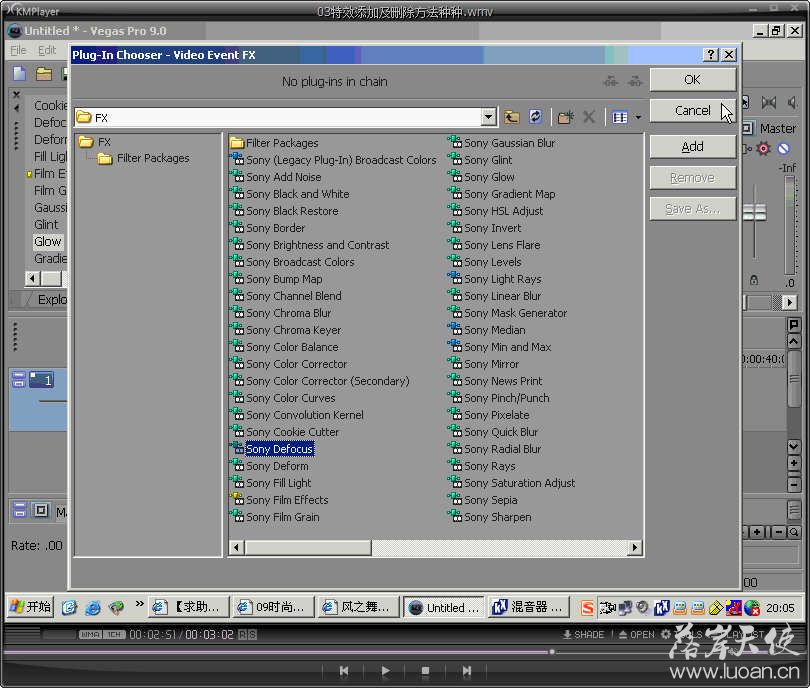Open the Views dropdown arrow

click(x=638, y=117)
